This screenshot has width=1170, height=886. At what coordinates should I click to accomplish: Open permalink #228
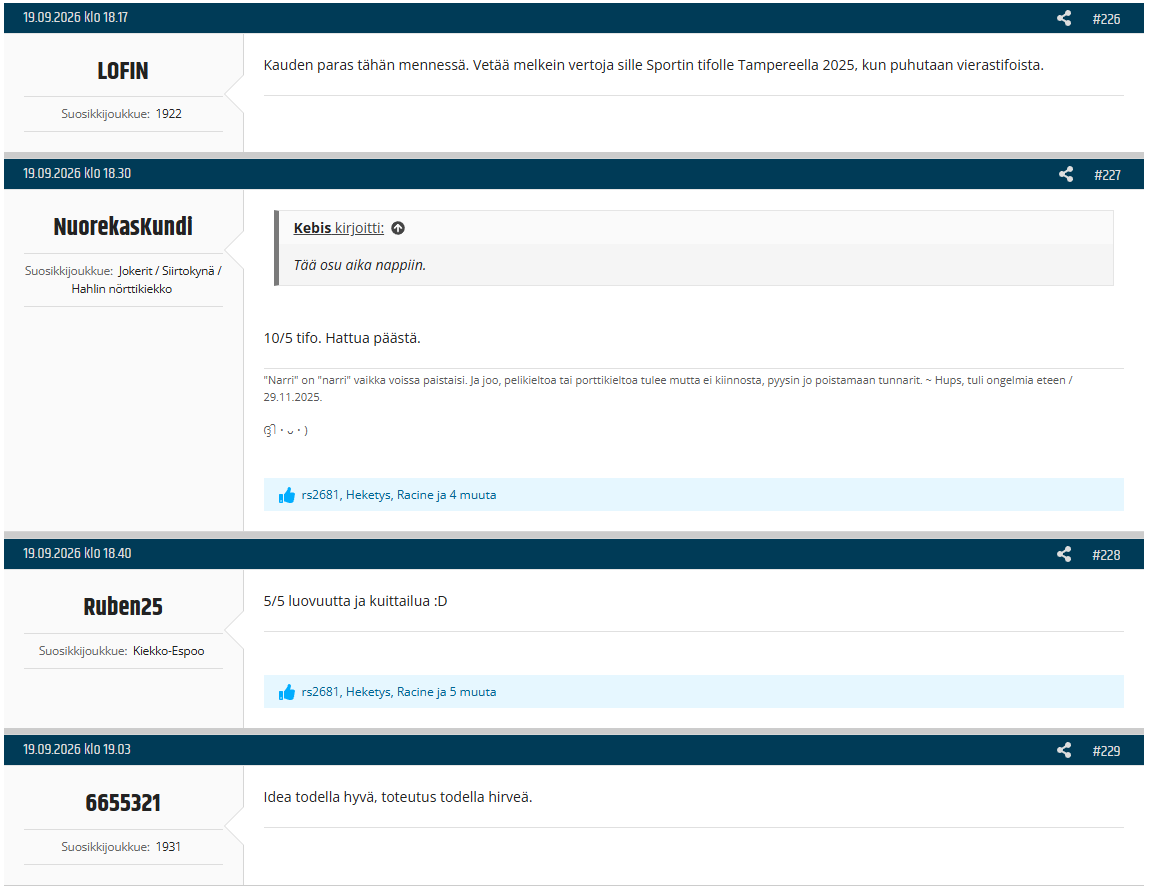click(1106, 555)
